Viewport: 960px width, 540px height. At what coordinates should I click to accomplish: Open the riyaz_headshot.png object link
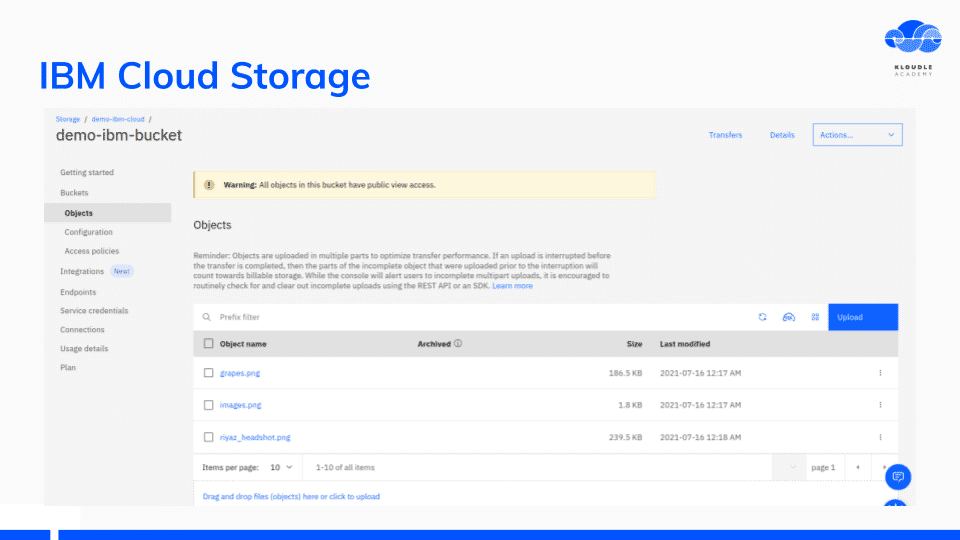pos(255,437)
